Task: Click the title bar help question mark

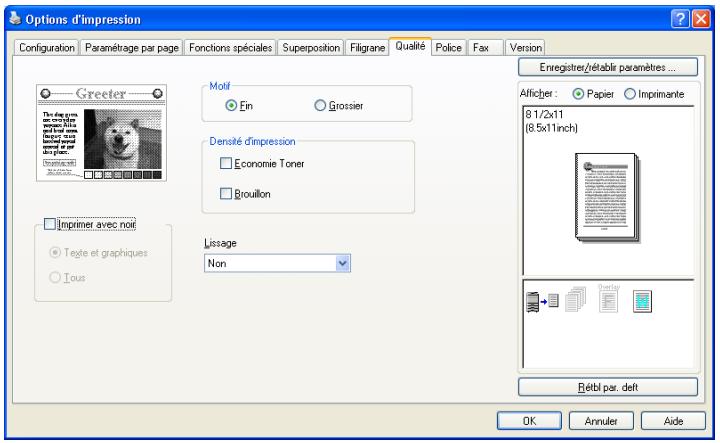Action: click(x=680, y=19)
